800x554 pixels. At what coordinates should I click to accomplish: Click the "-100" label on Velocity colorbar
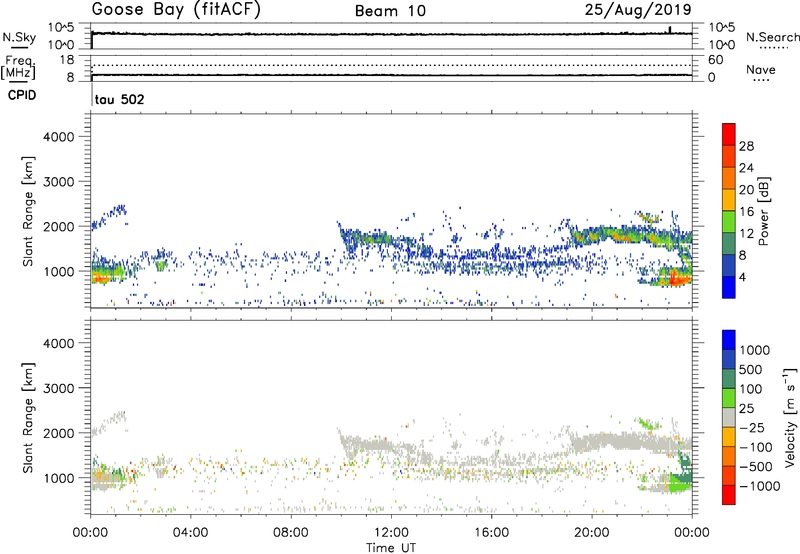(756, 447)
